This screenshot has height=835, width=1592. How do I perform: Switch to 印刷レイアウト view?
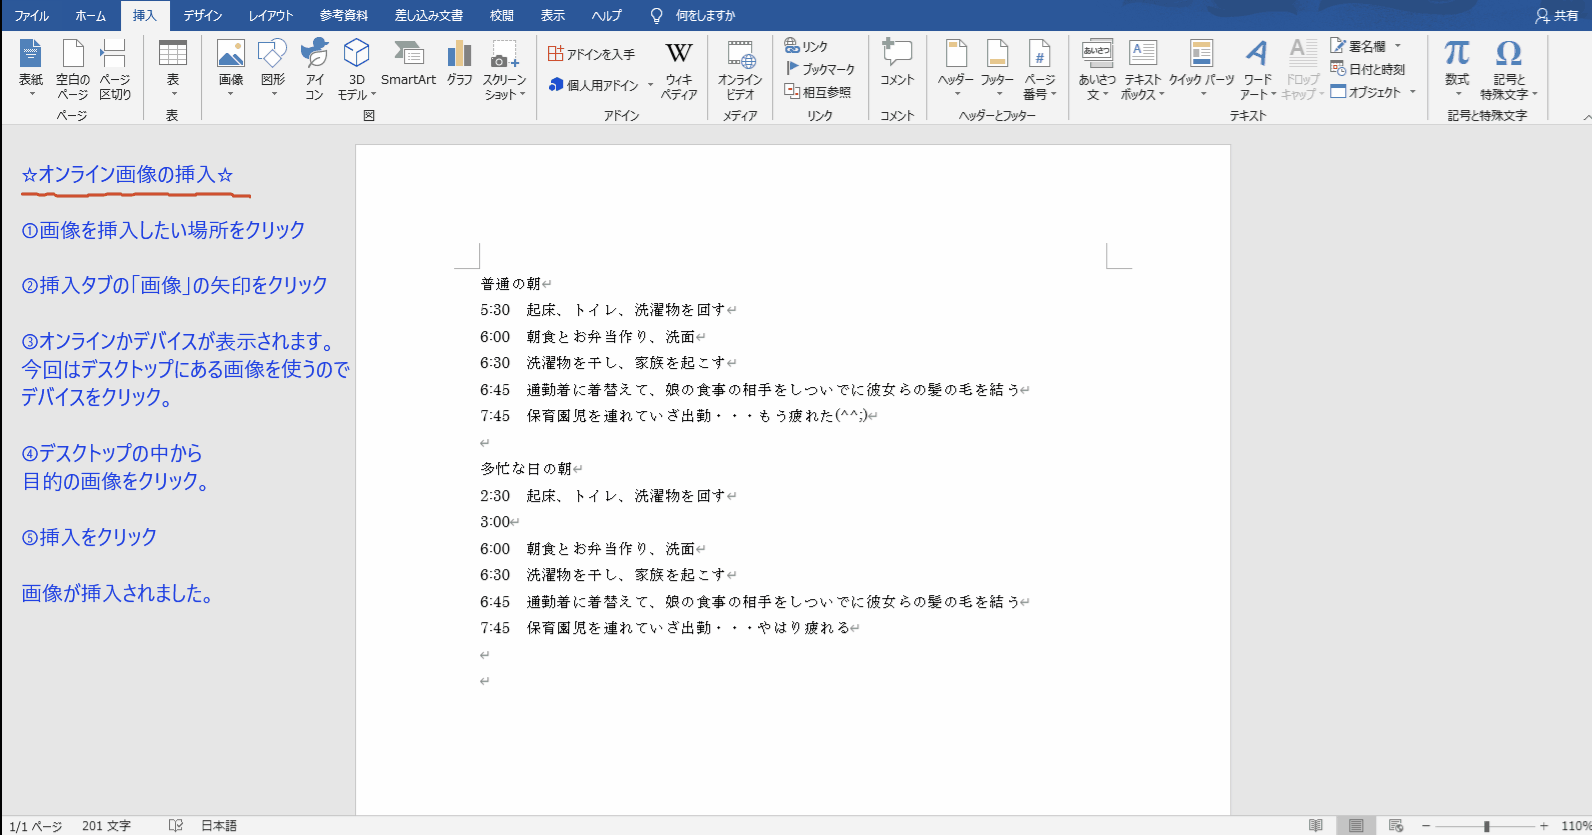tap(1356, 825)
